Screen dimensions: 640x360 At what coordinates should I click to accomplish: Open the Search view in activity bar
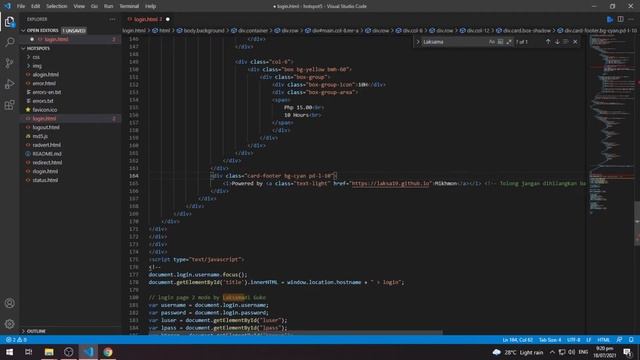pyautogui.click(x=9, y=42)
